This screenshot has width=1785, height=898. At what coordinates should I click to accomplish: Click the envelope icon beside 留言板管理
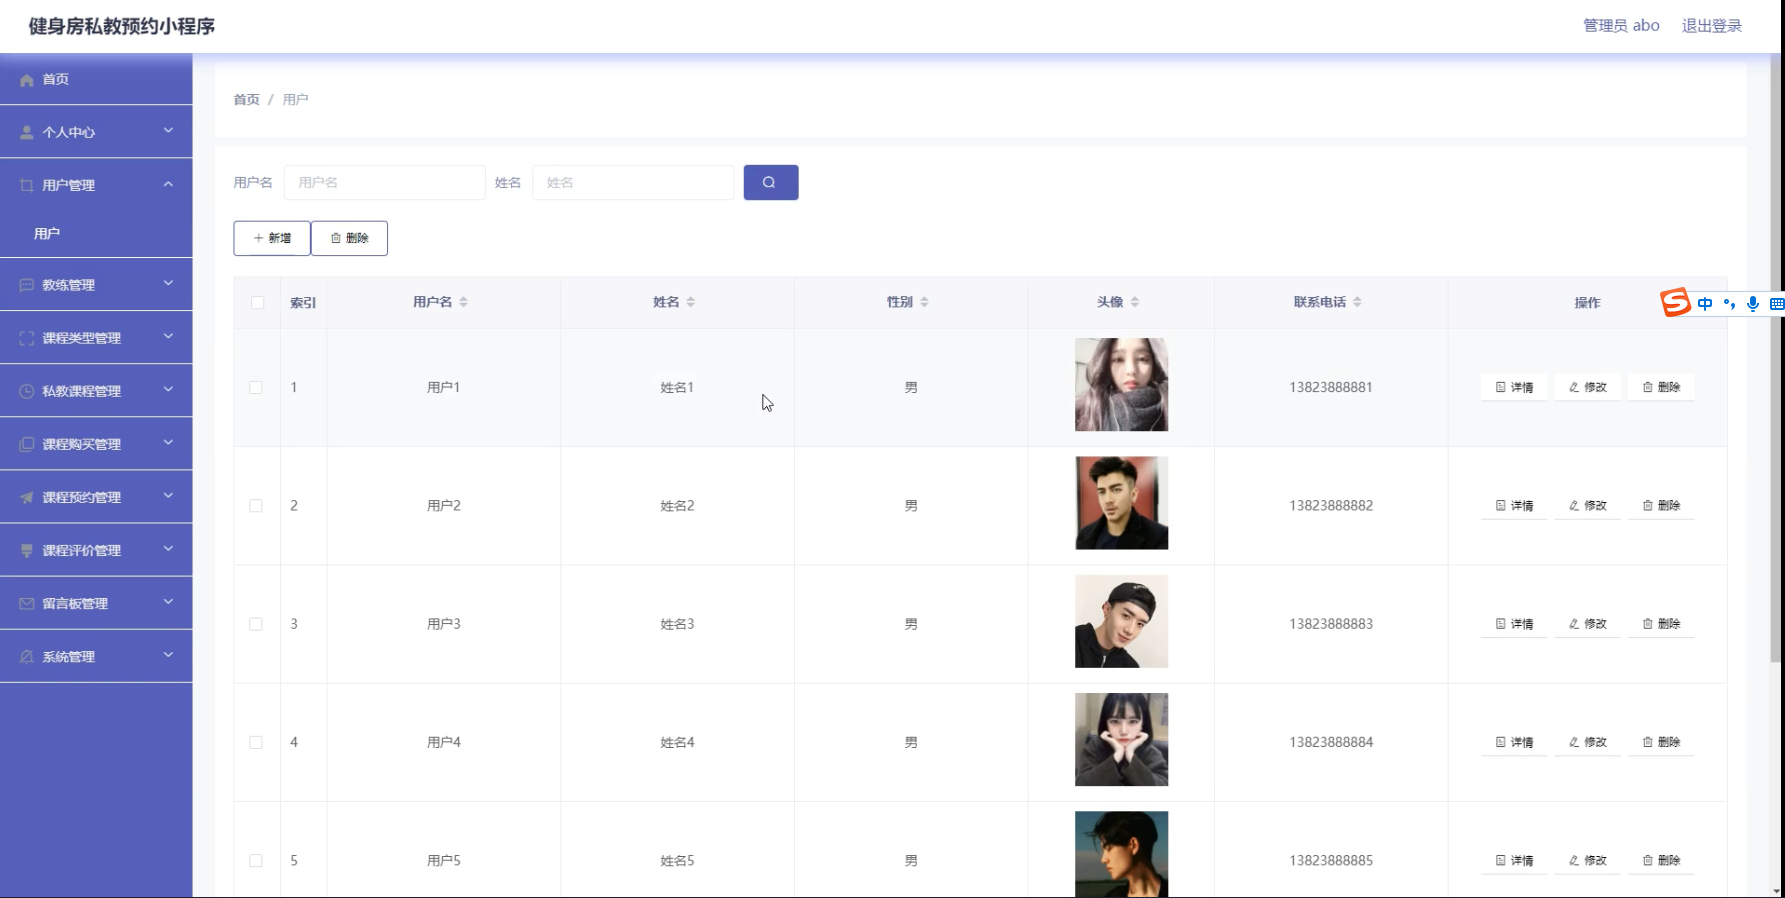tap(27, 603)
